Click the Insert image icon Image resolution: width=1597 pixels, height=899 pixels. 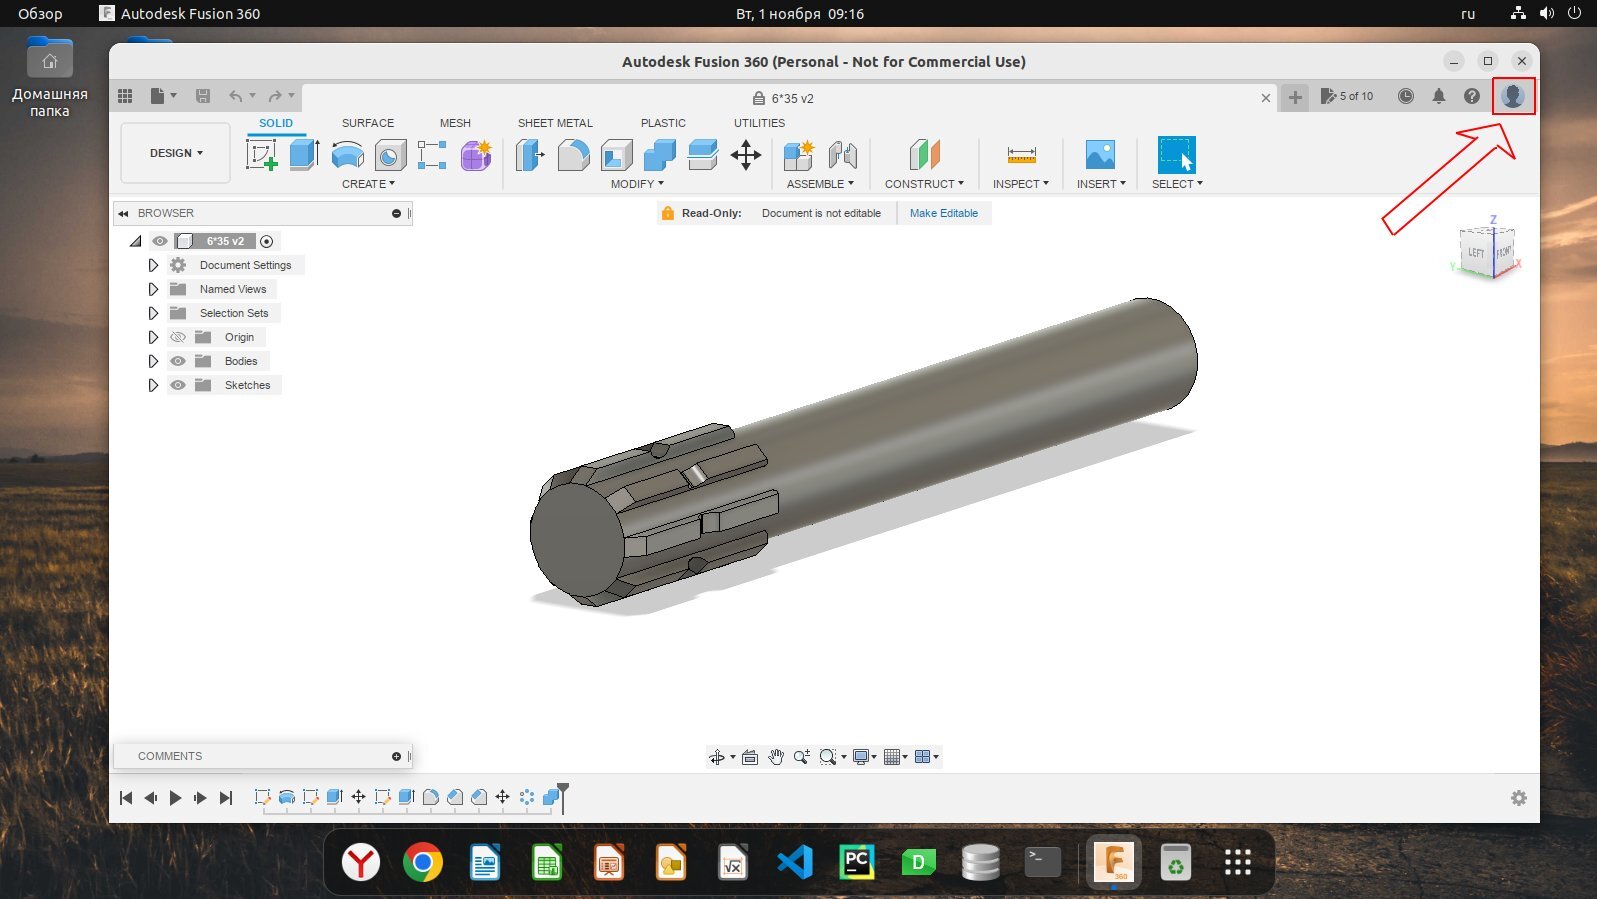tap(1100, 155)
